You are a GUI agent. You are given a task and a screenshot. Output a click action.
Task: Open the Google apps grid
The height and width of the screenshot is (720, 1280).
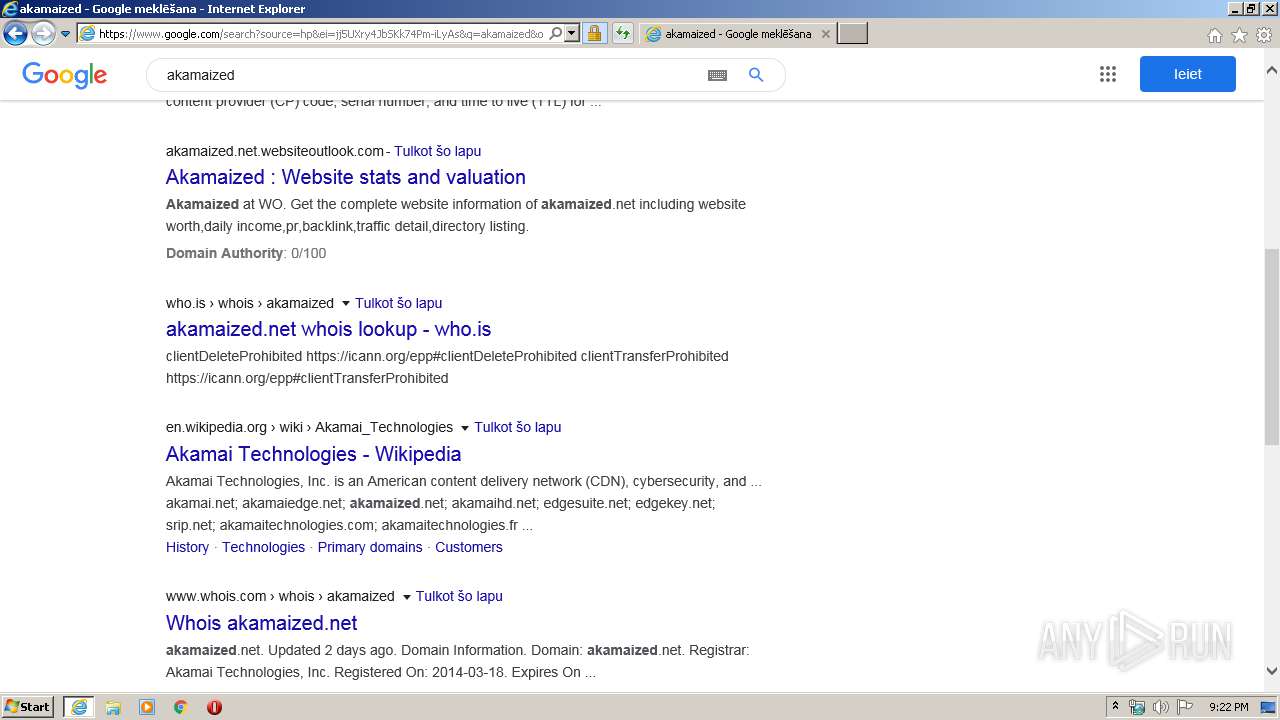(x=1107, y=74)
